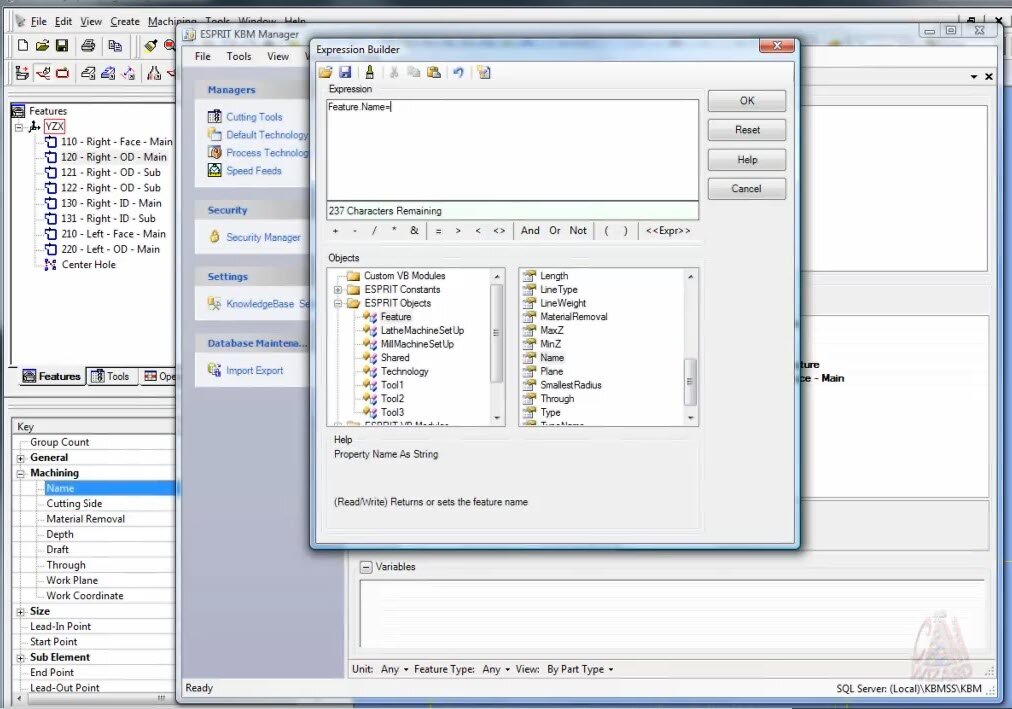
Task: Click the Open file icon in ESPRIT toolbar
Action: pyautogui.click(x=43, y=45)
